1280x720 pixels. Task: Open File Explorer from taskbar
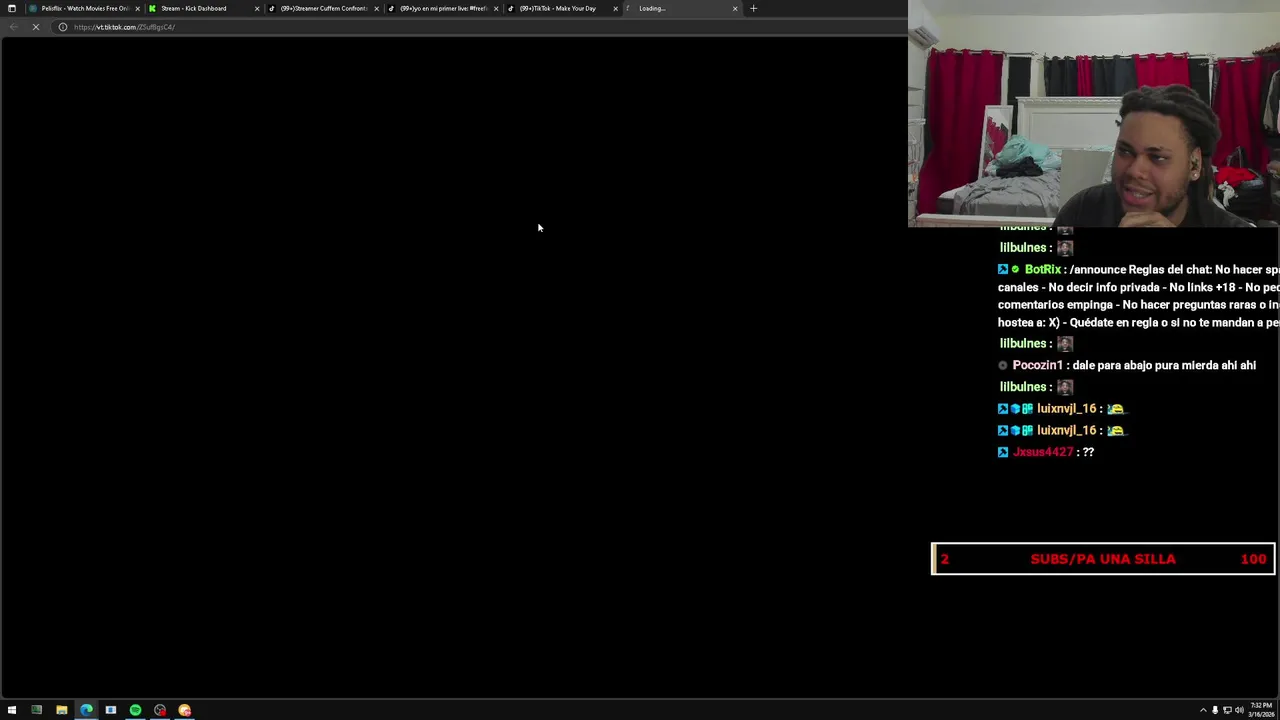[61, 710]
